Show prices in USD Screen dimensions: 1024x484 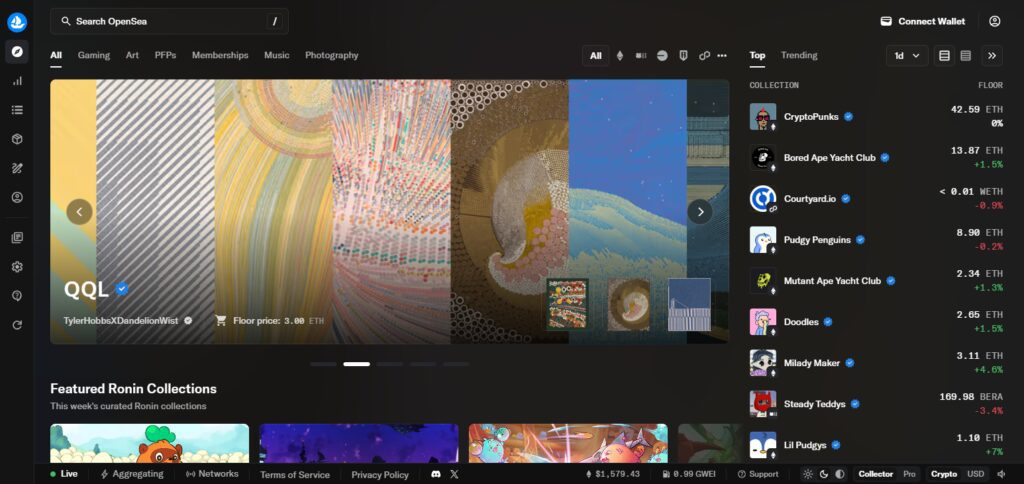pos(975,474)
